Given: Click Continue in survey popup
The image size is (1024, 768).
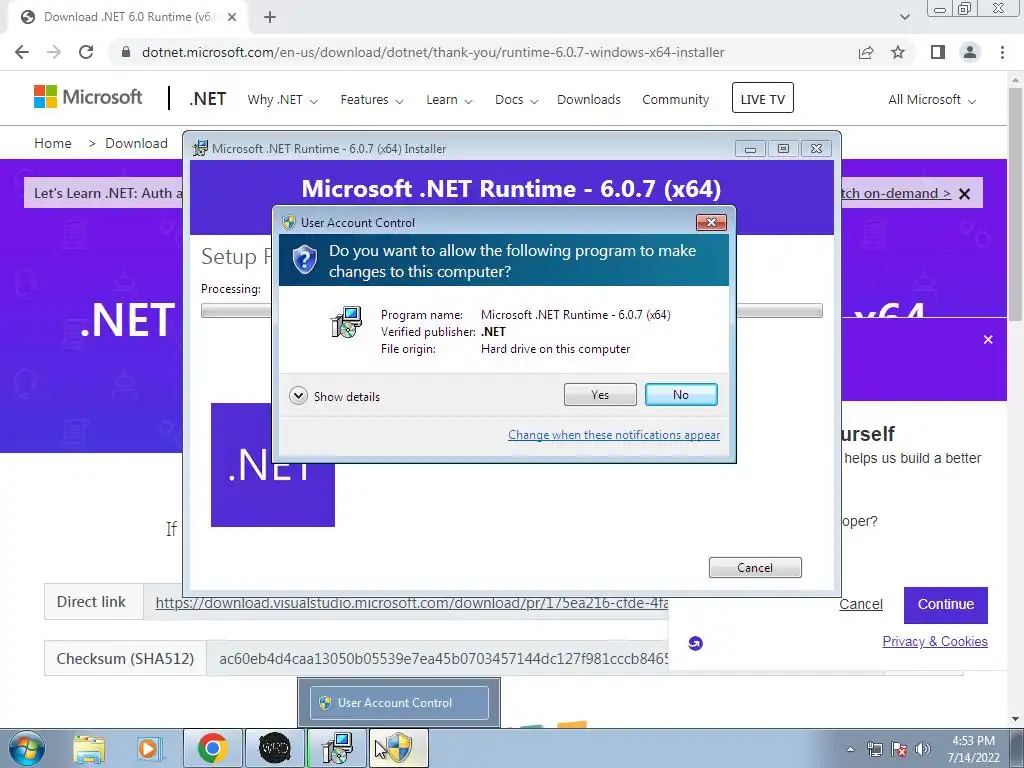Looking at the screenshot, I should coord(946,605).
